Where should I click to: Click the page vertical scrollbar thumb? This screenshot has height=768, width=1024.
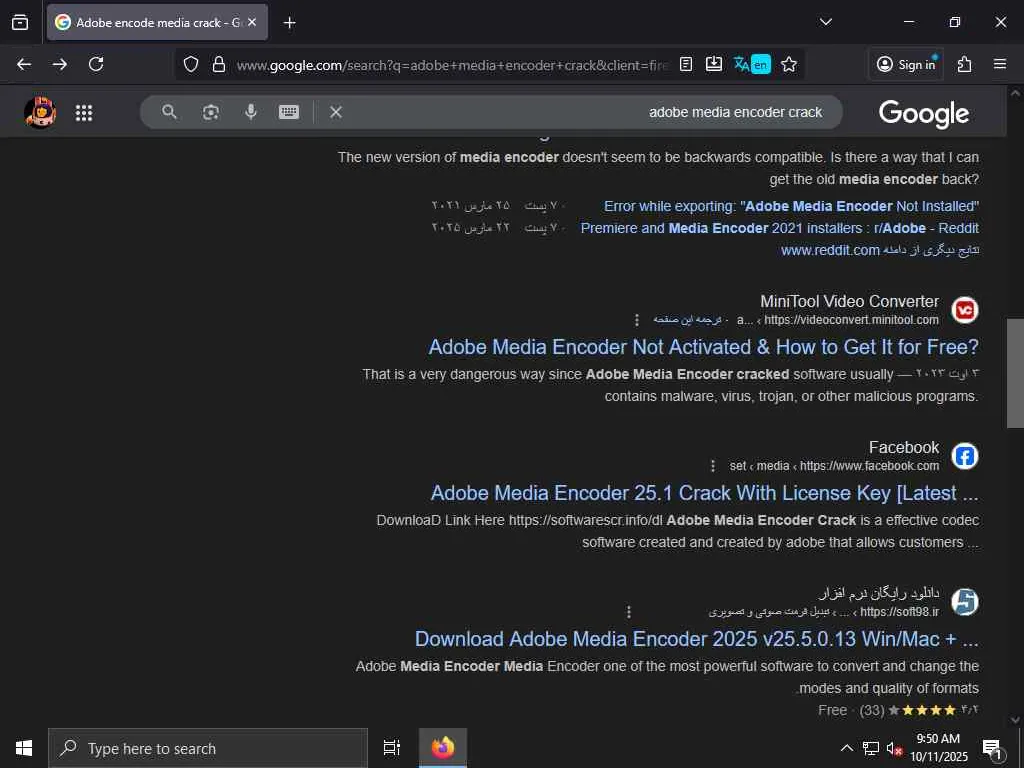click(1015, 374)
